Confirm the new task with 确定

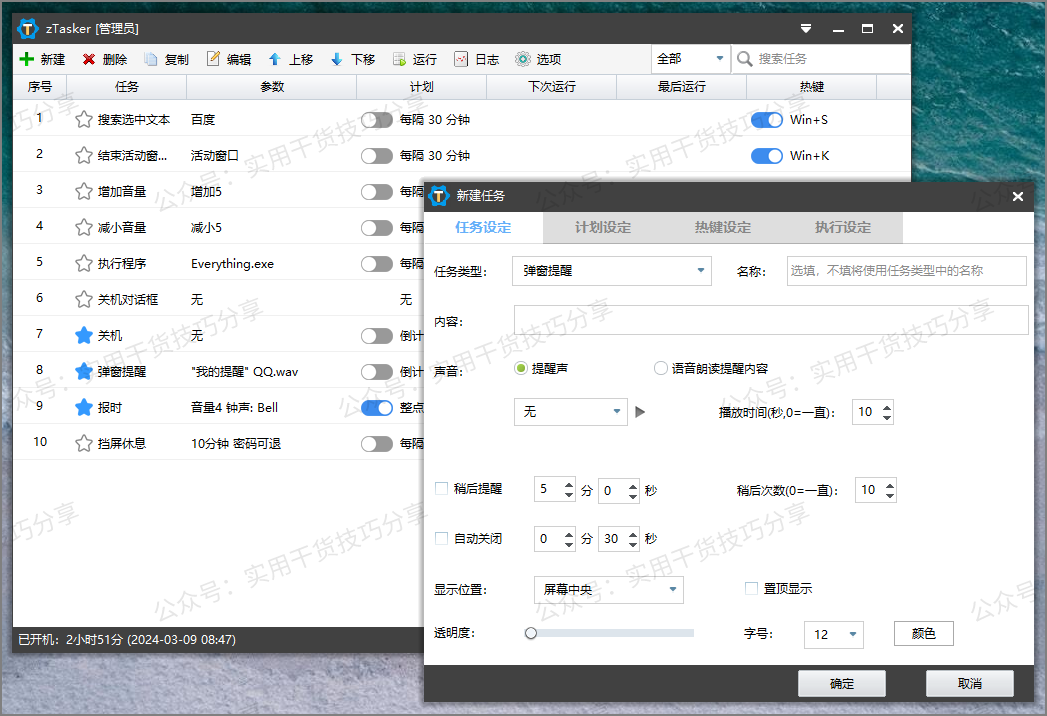click(841, 683)
